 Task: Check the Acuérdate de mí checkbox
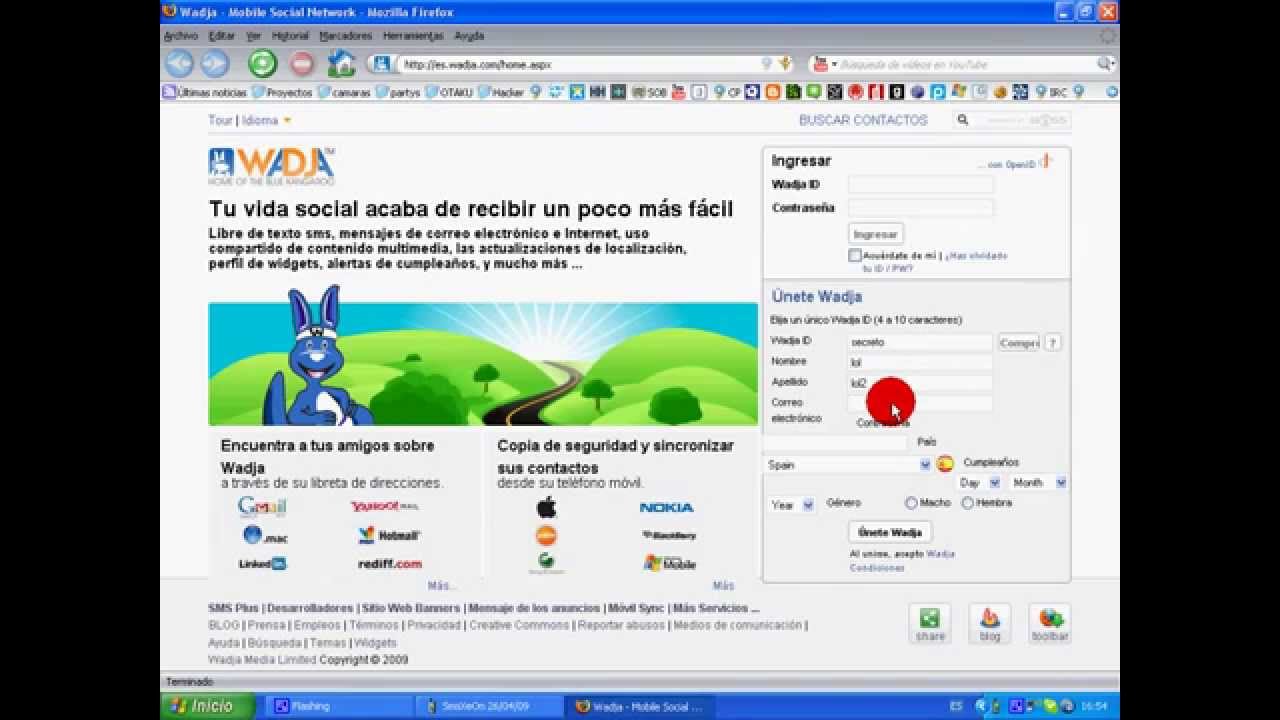pyautogui.click(x=855, y=256)
